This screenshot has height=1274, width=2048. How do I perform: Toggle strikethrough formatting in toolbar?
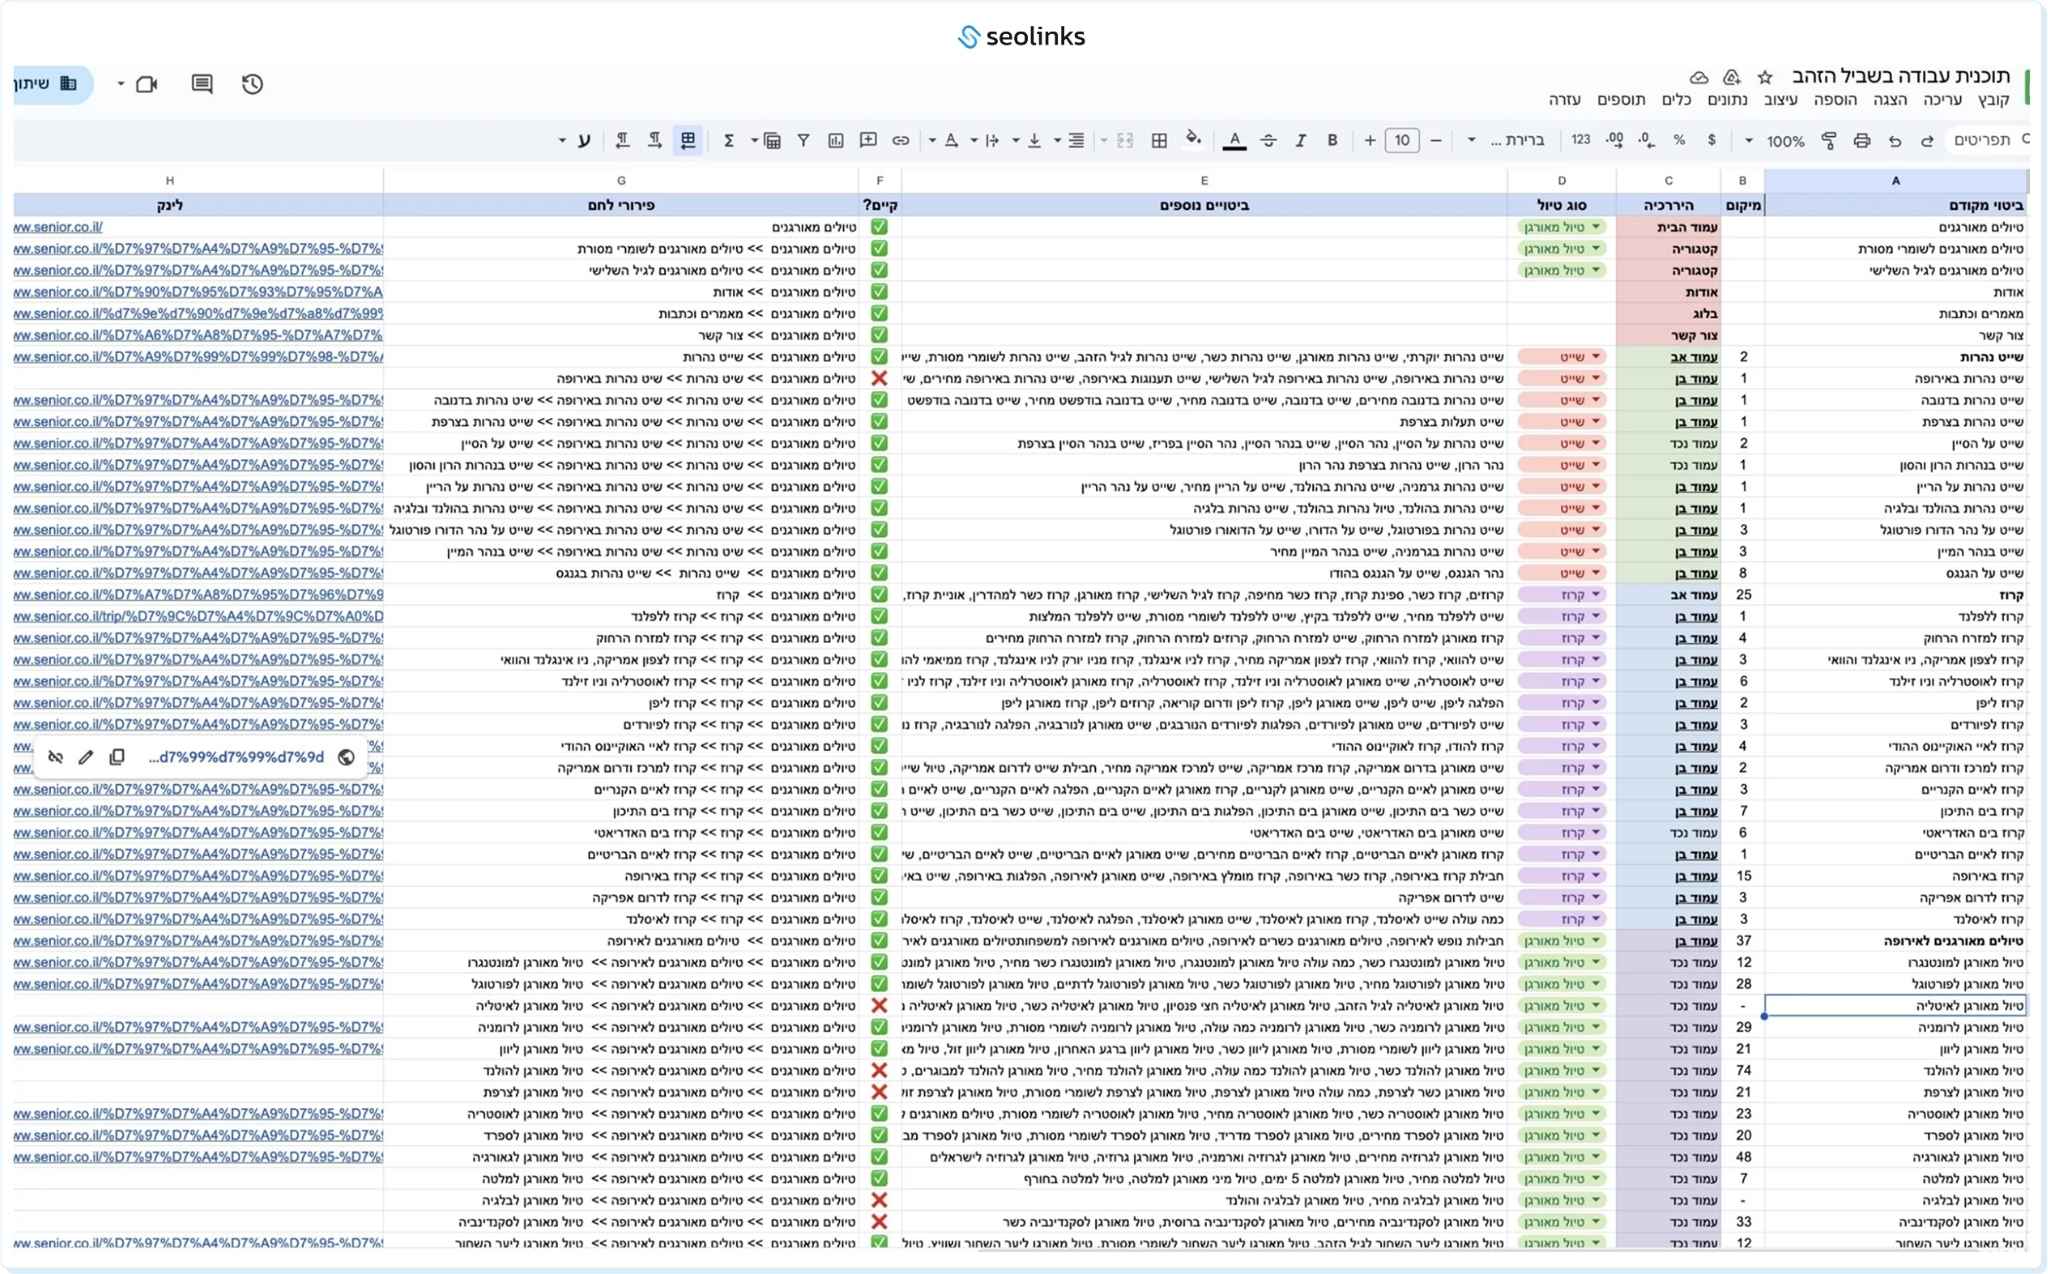(1268, 141)
